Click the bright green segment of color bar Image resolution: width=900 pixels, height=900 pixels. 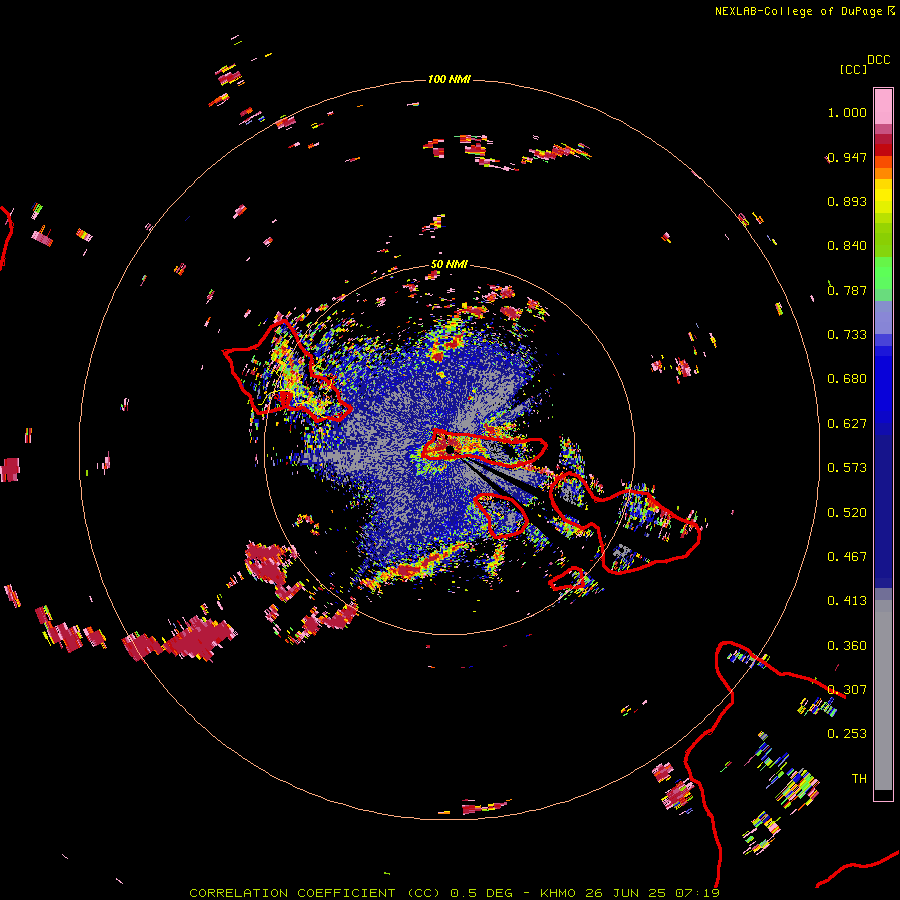point(883,273)
